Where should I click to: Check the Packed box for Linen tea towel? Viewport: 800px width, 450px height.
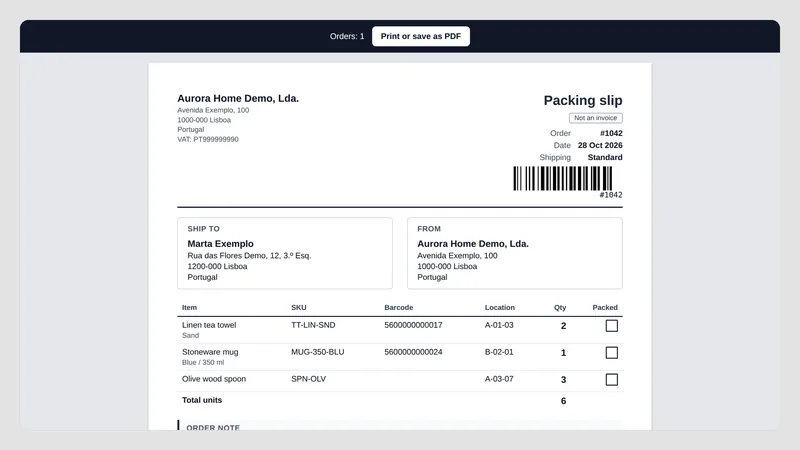pos(611,326)
